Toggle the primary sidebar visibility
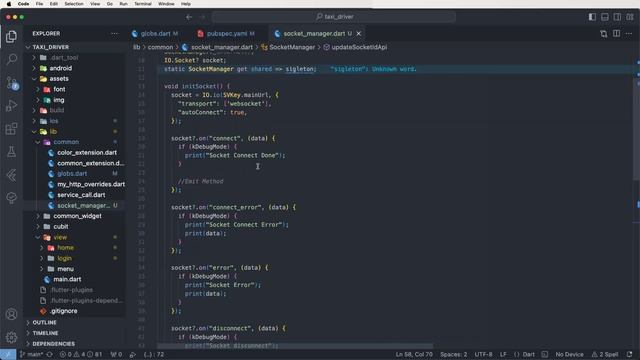Image resolution: width=640 pixels, height=360 pixels. (x=592, y=17)
